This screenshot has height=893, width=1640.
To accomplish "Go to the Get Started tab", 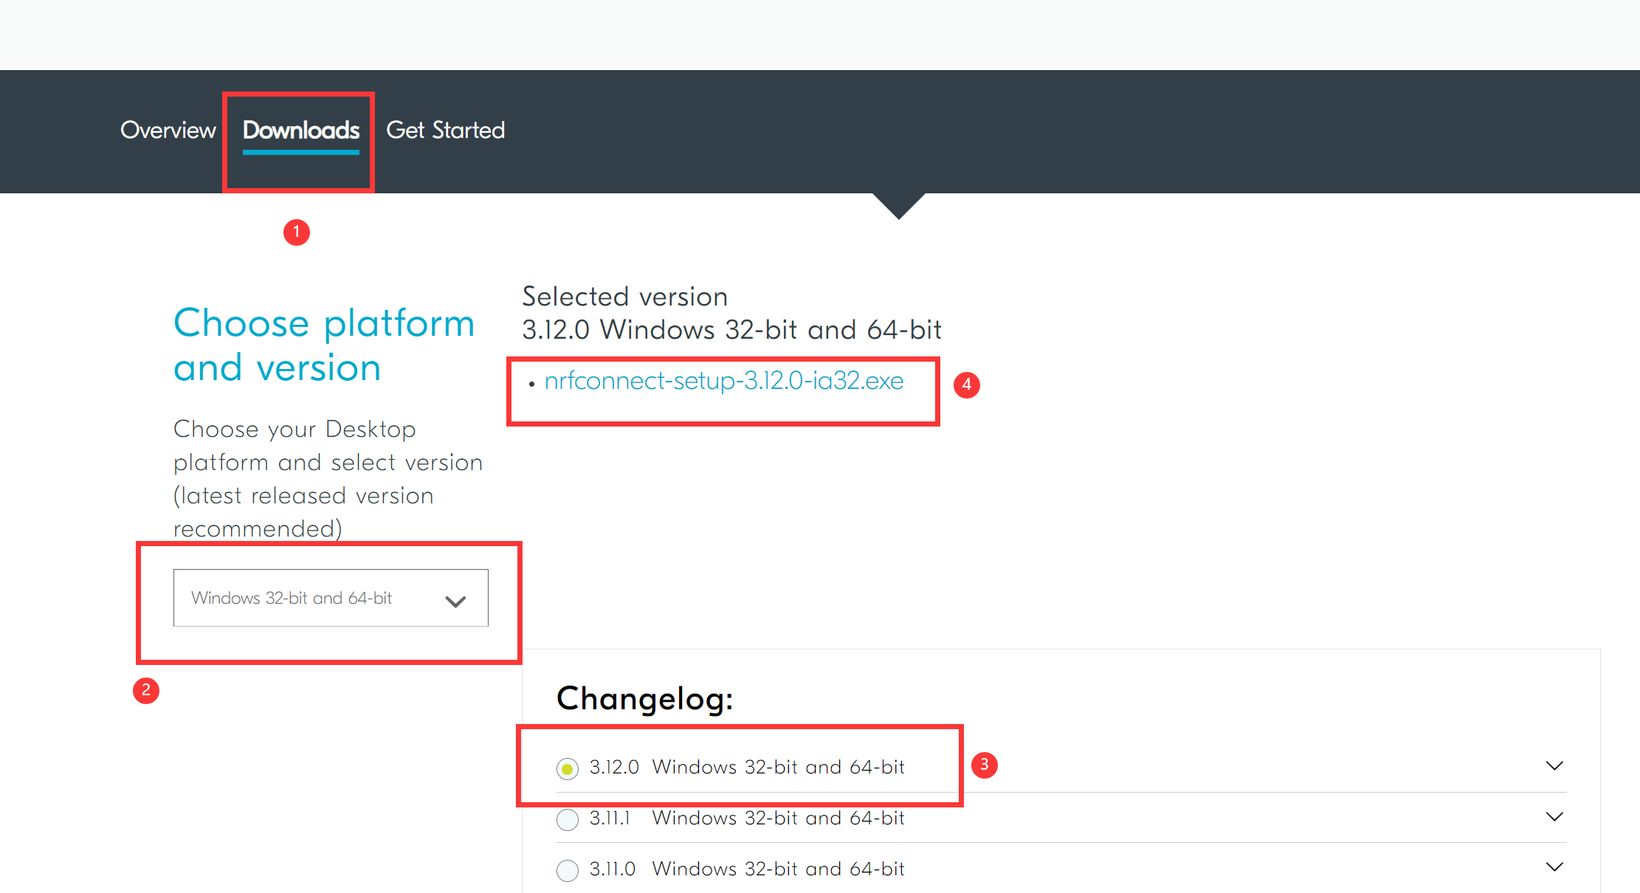I will tap(445, 130).
